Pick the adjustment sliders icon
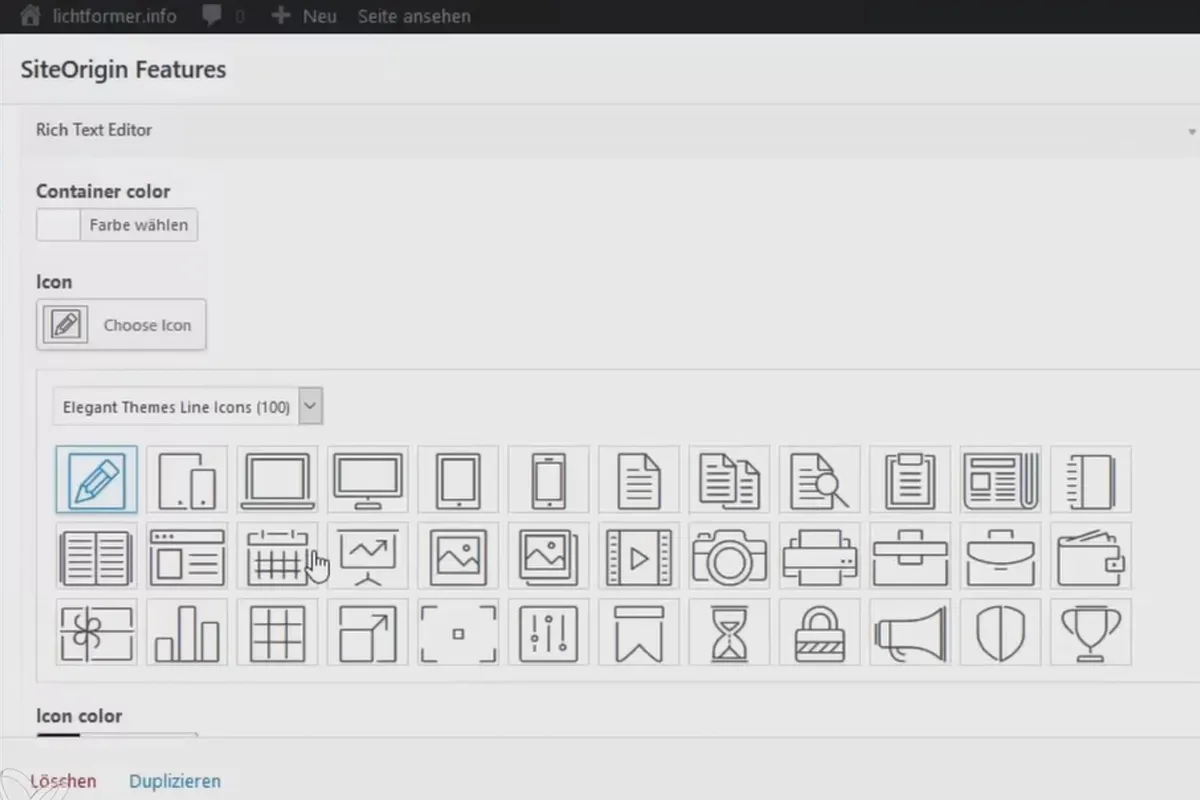Image resolution: width=1200 pixels, height=800 pixels. 548,632
